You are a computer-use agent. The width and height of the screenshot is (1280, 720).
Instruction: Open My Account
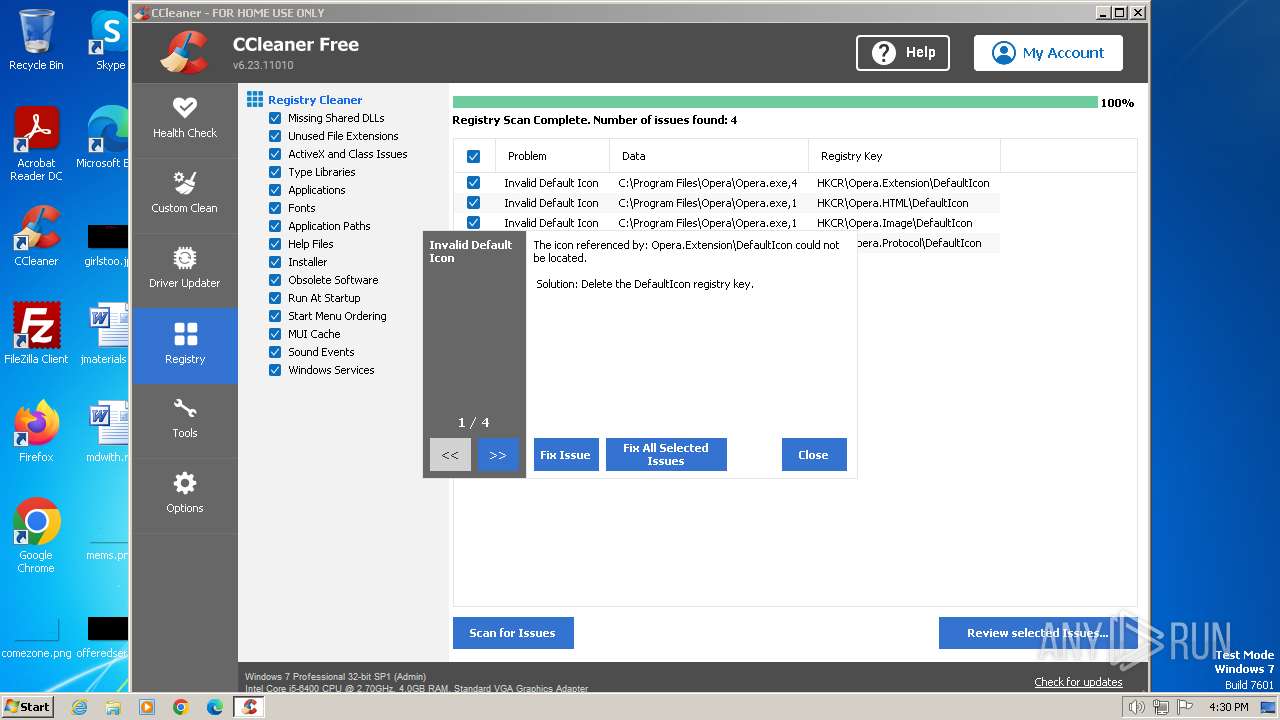click(x=1048, y=53)
